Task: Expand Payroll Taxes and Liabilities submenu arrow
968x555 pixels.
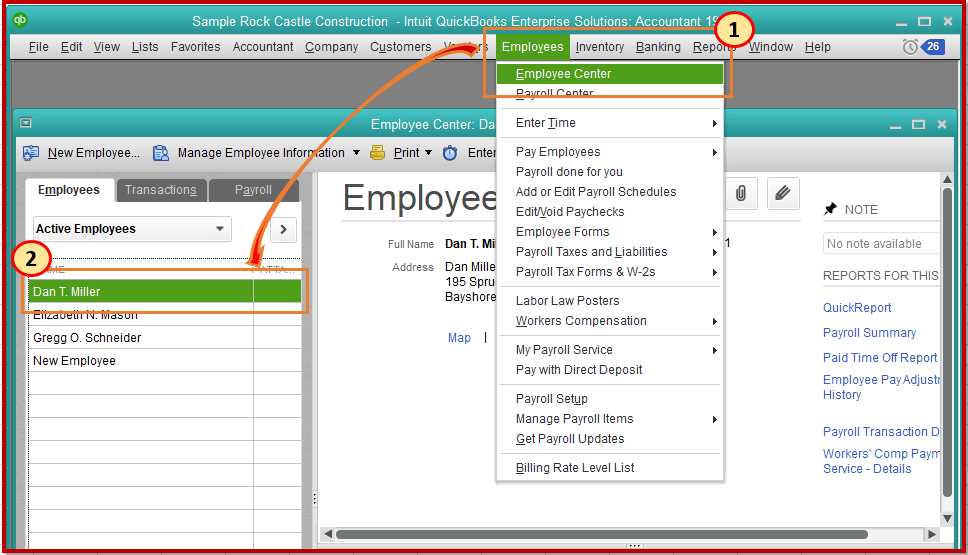Action: pos(714,252)
